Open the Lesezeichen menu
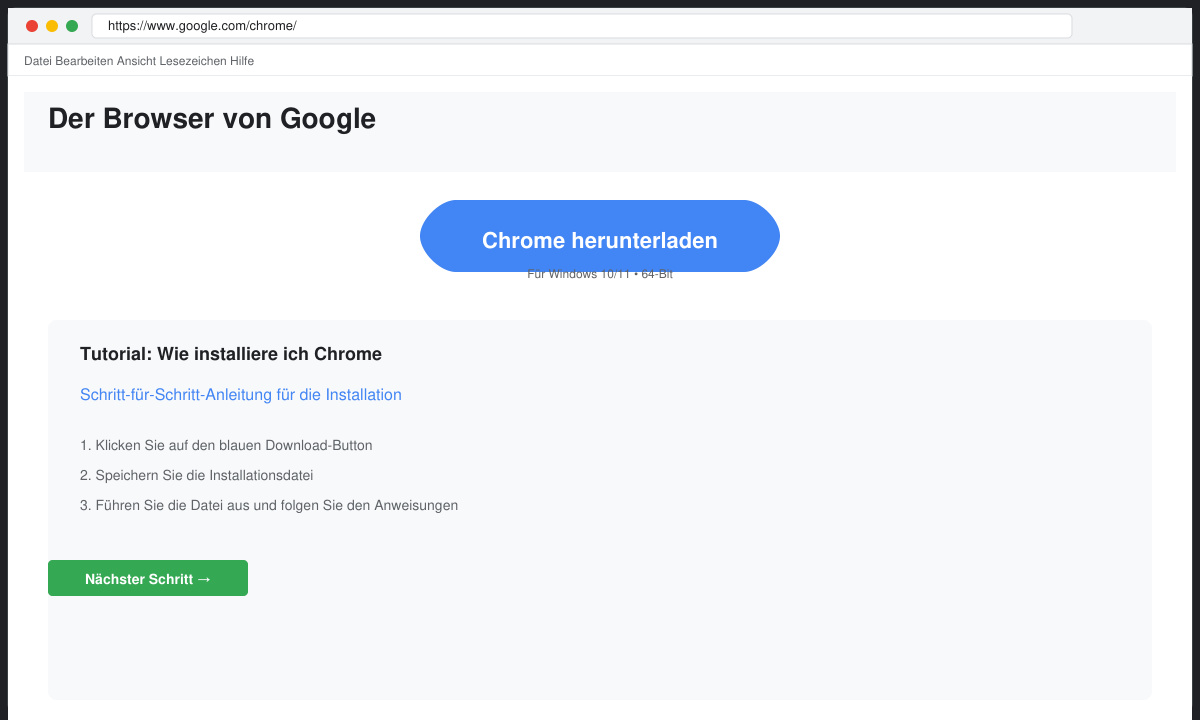1200x720 pixels. pos(193,61)
